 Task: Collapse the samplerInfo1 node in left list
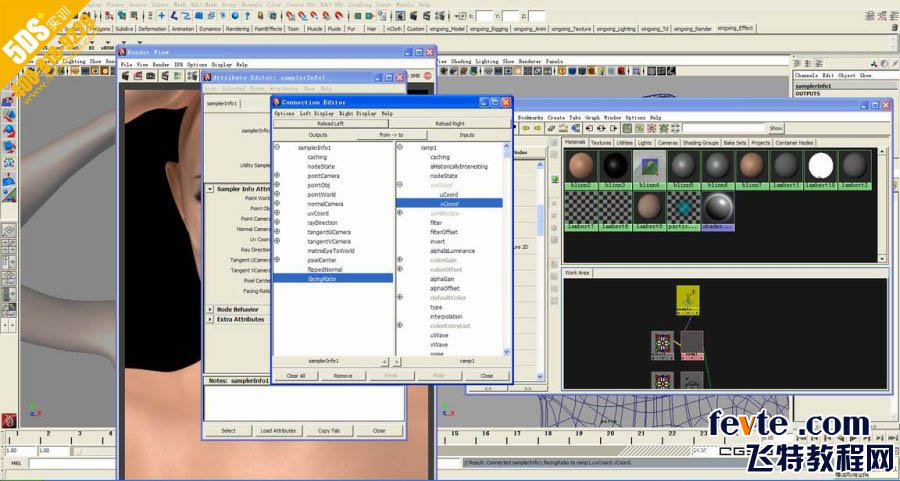click(277, 148)
